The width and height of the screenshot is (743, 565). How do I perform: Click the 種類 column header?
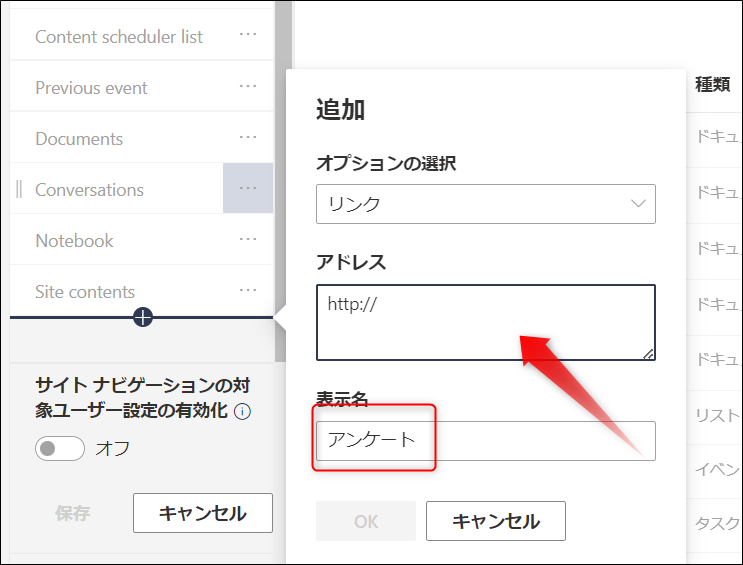click(712, 84)
